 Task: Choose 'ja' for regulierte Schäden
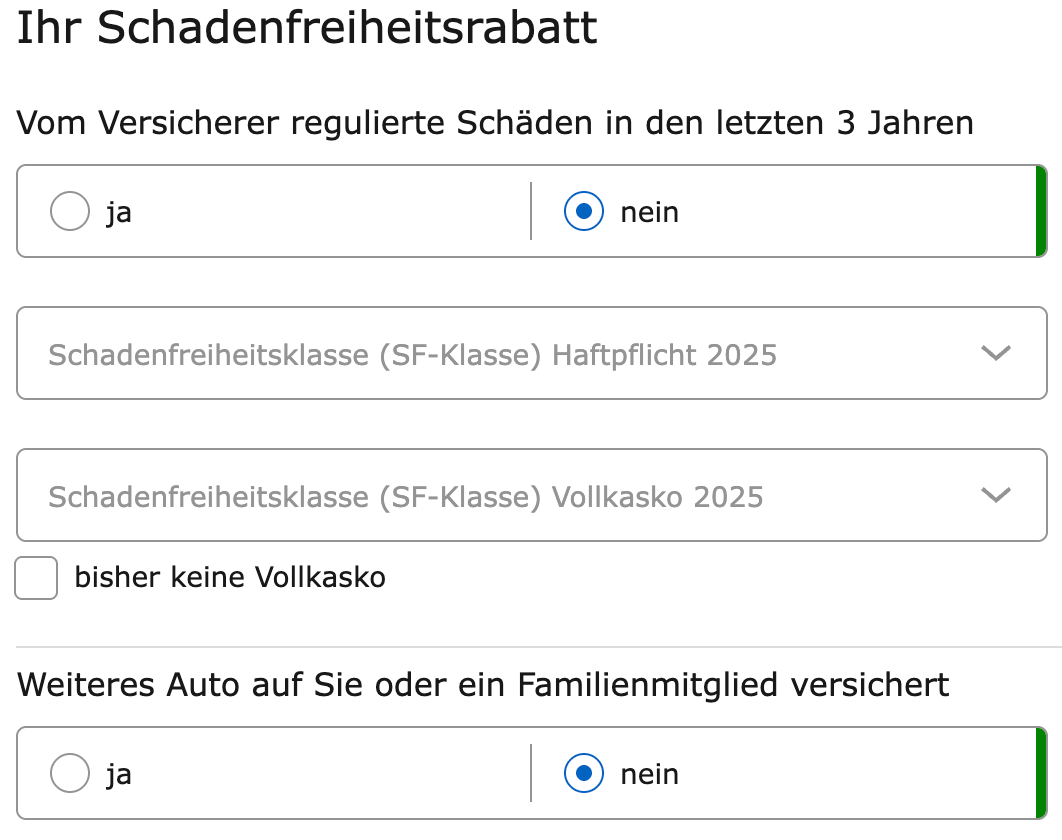[x=69, y=211]
